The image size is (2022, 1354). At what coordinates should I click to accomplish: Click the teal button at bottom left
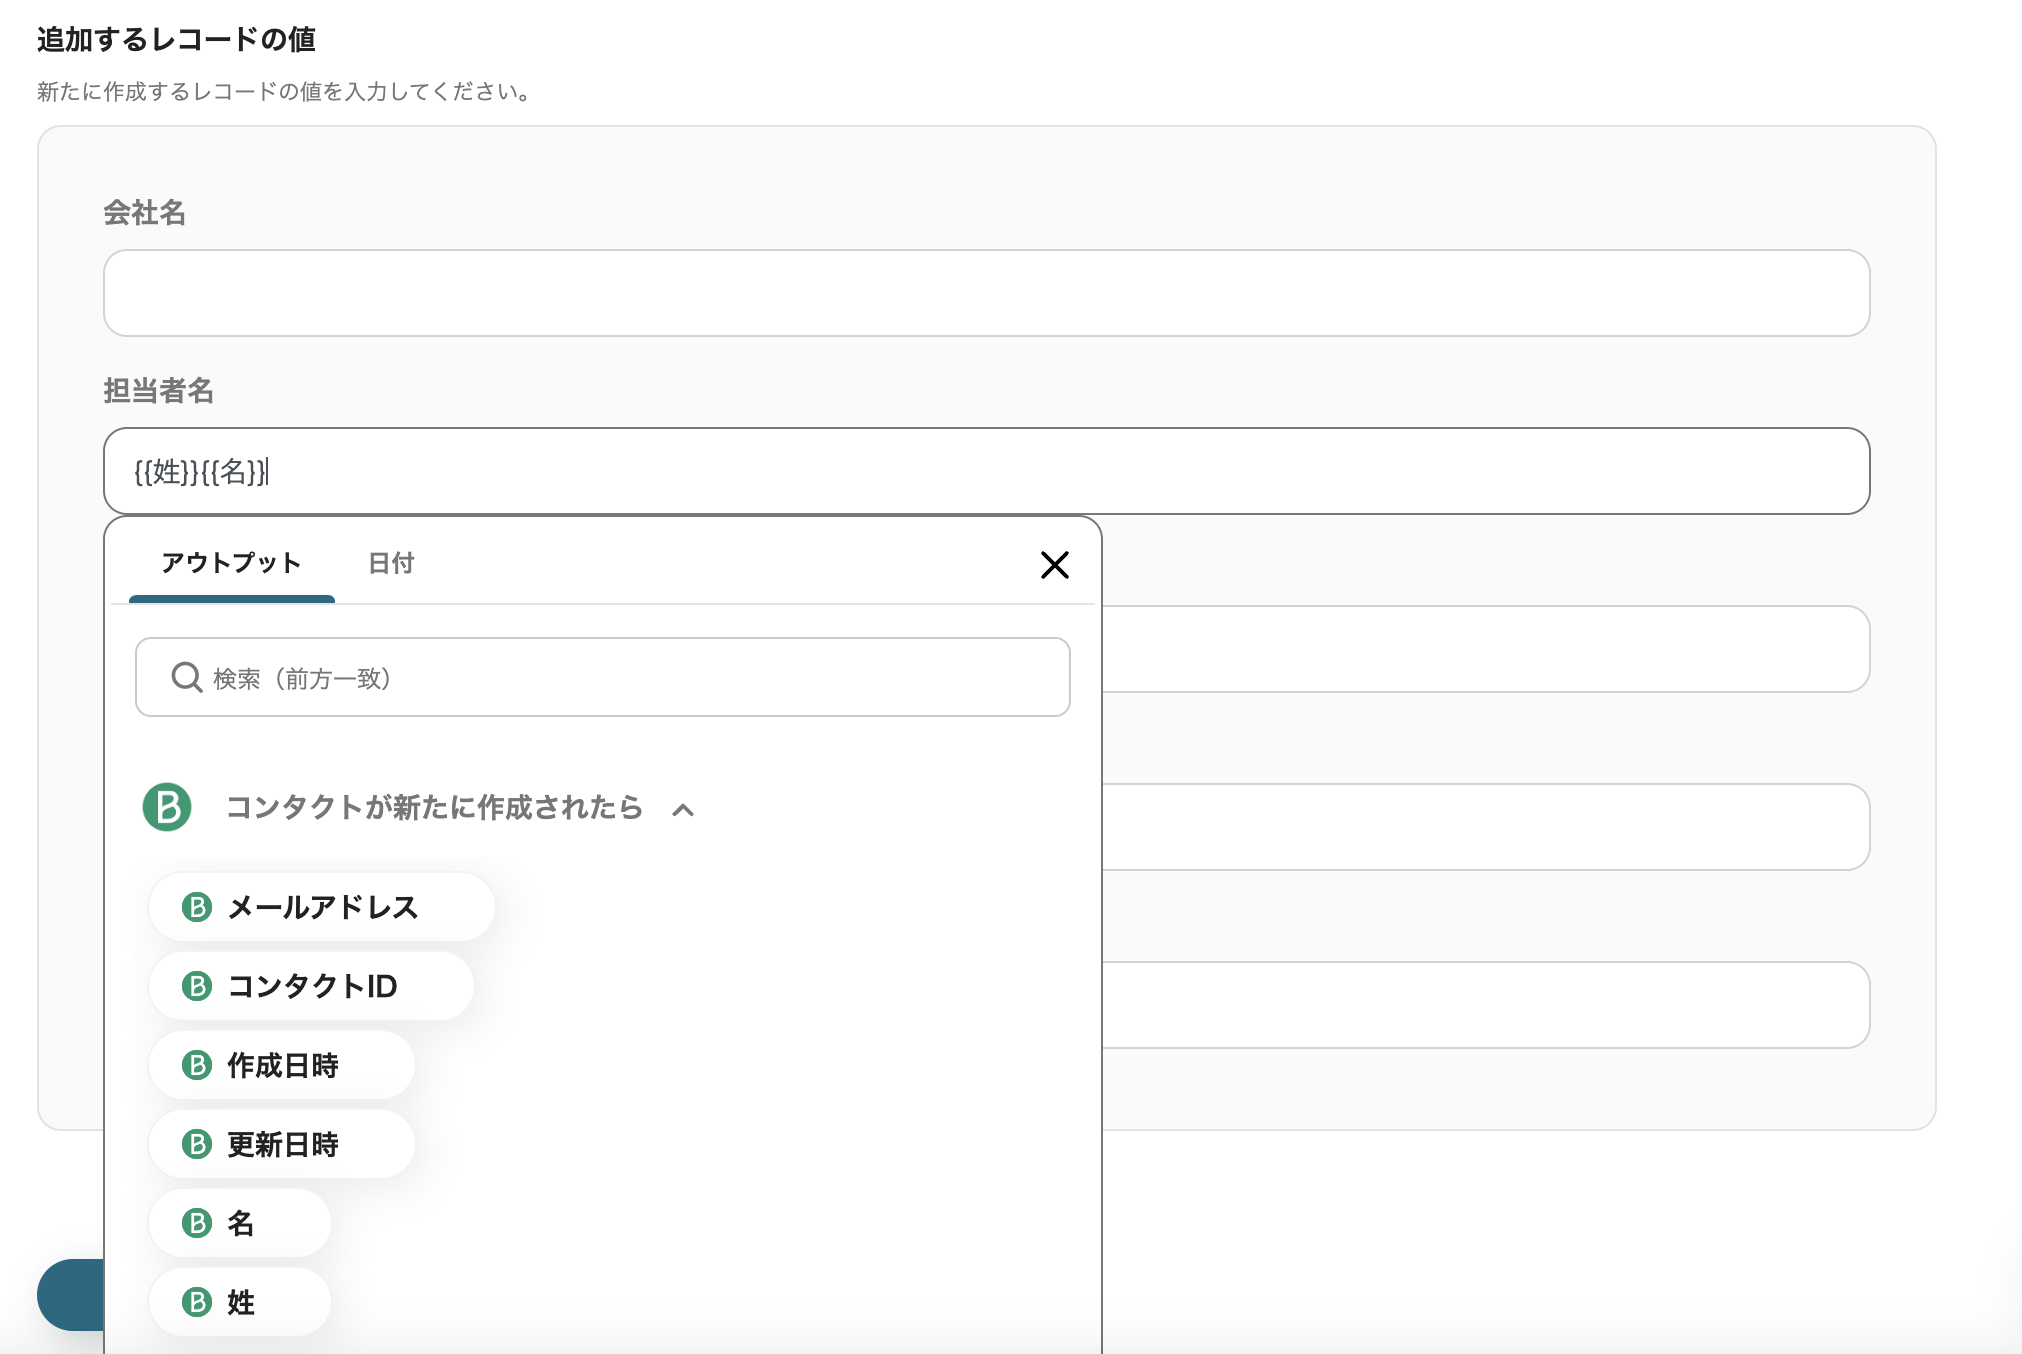pos(72,1294)
